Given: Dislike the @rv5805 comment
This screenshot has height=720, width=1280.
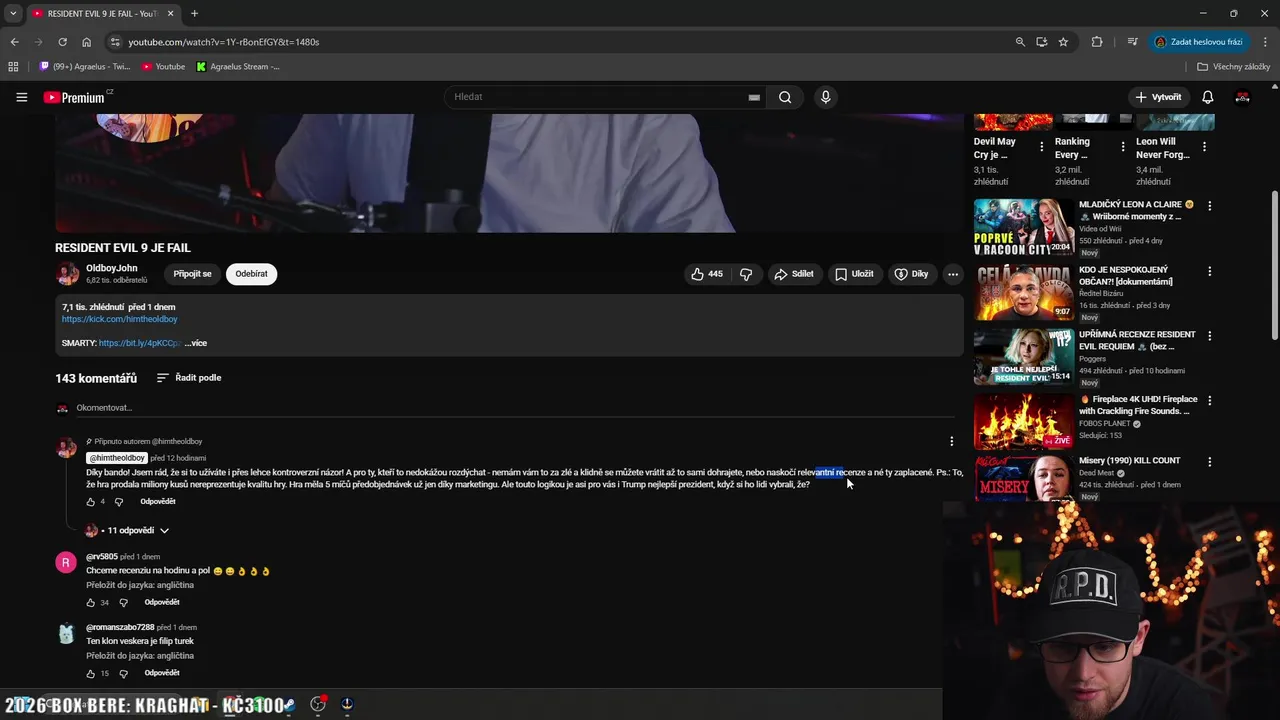Looking at the screenshot, I should point(123,603).
